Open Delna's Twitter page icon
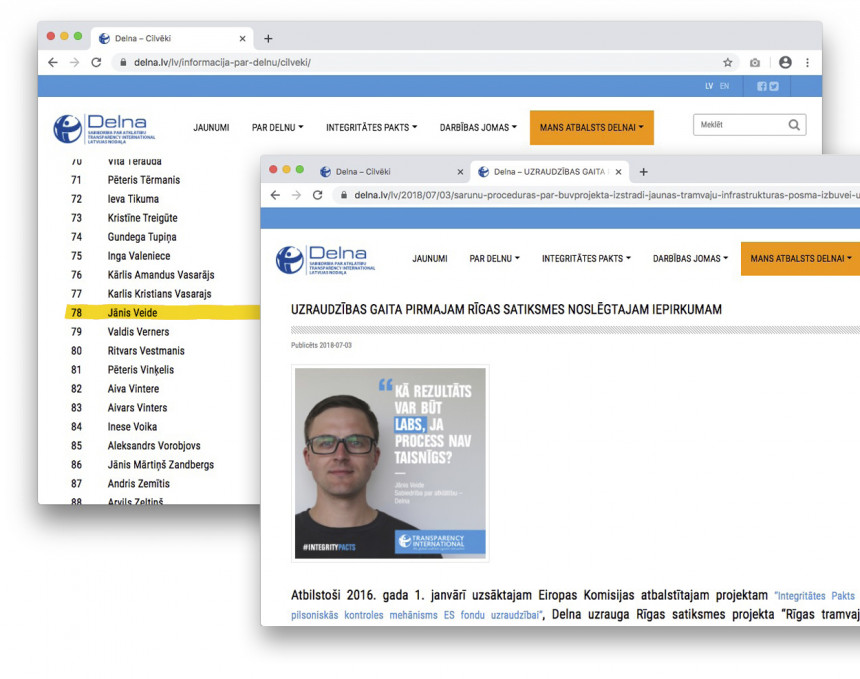This screenshot has height=679, width=860. tap(774, 86)
